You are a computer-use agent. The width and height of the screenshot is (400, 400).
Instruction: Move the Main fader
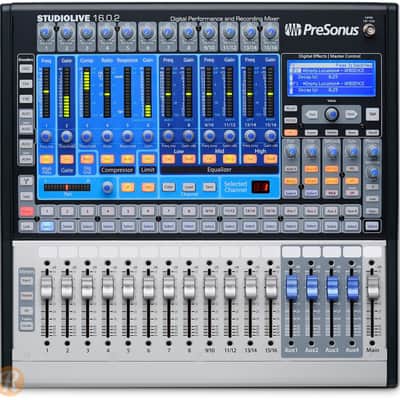373,287
